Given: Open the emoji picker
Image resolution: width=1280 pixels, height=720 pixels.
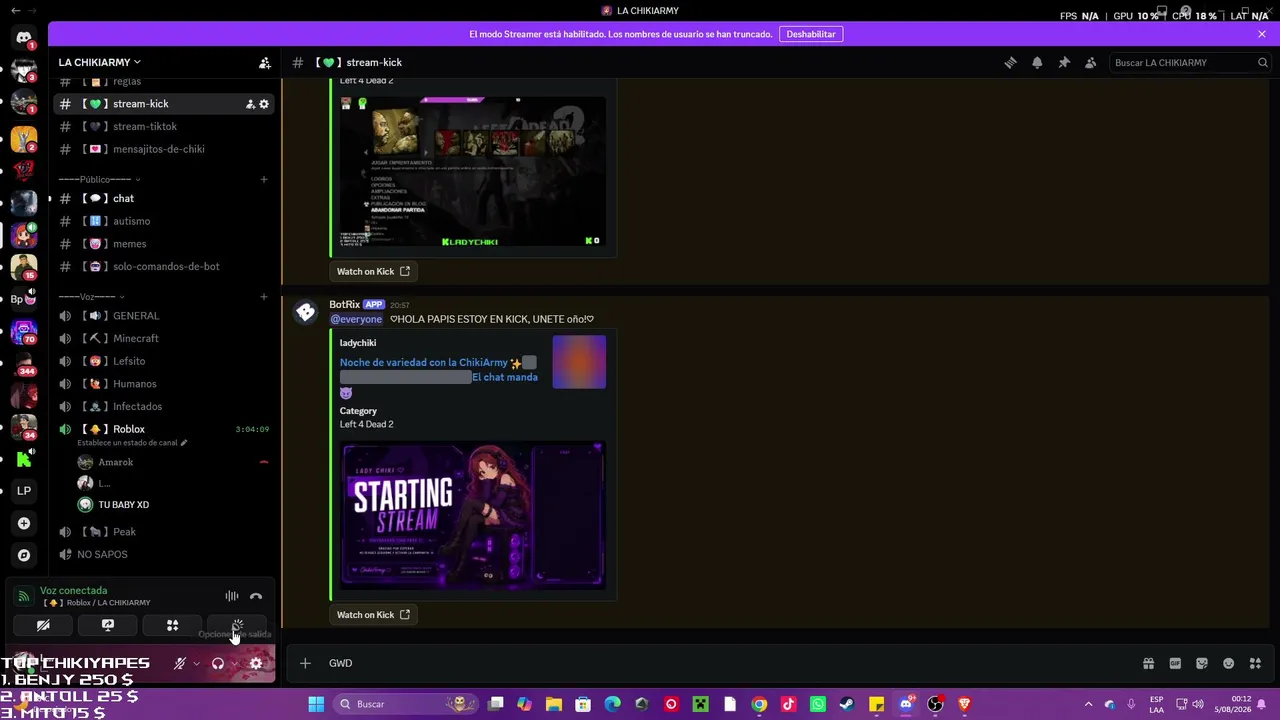Looking at the screenshot, I should 1229,663.
